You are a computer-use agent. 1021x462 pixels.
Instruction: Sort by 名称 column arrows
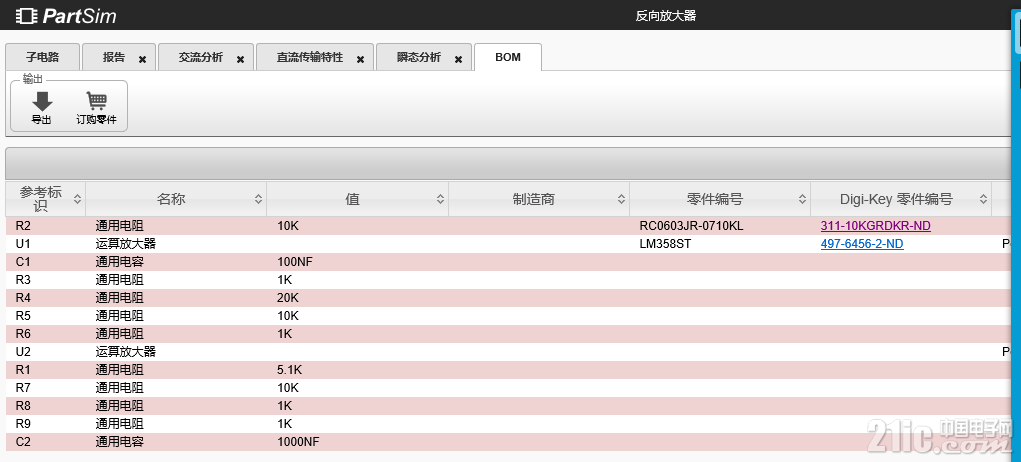[x=259, y=199]
